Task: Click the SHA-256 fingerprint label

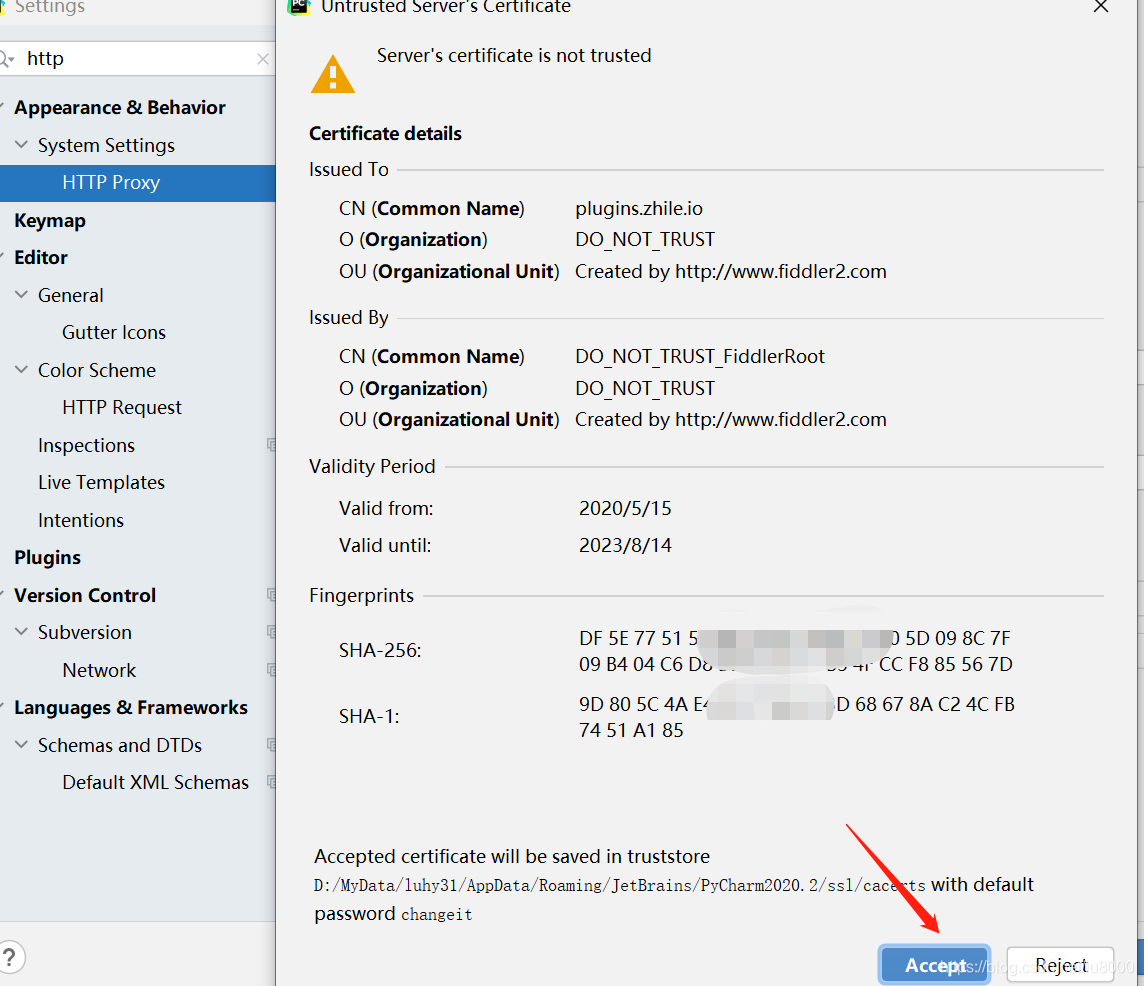Action: [380, 650]
